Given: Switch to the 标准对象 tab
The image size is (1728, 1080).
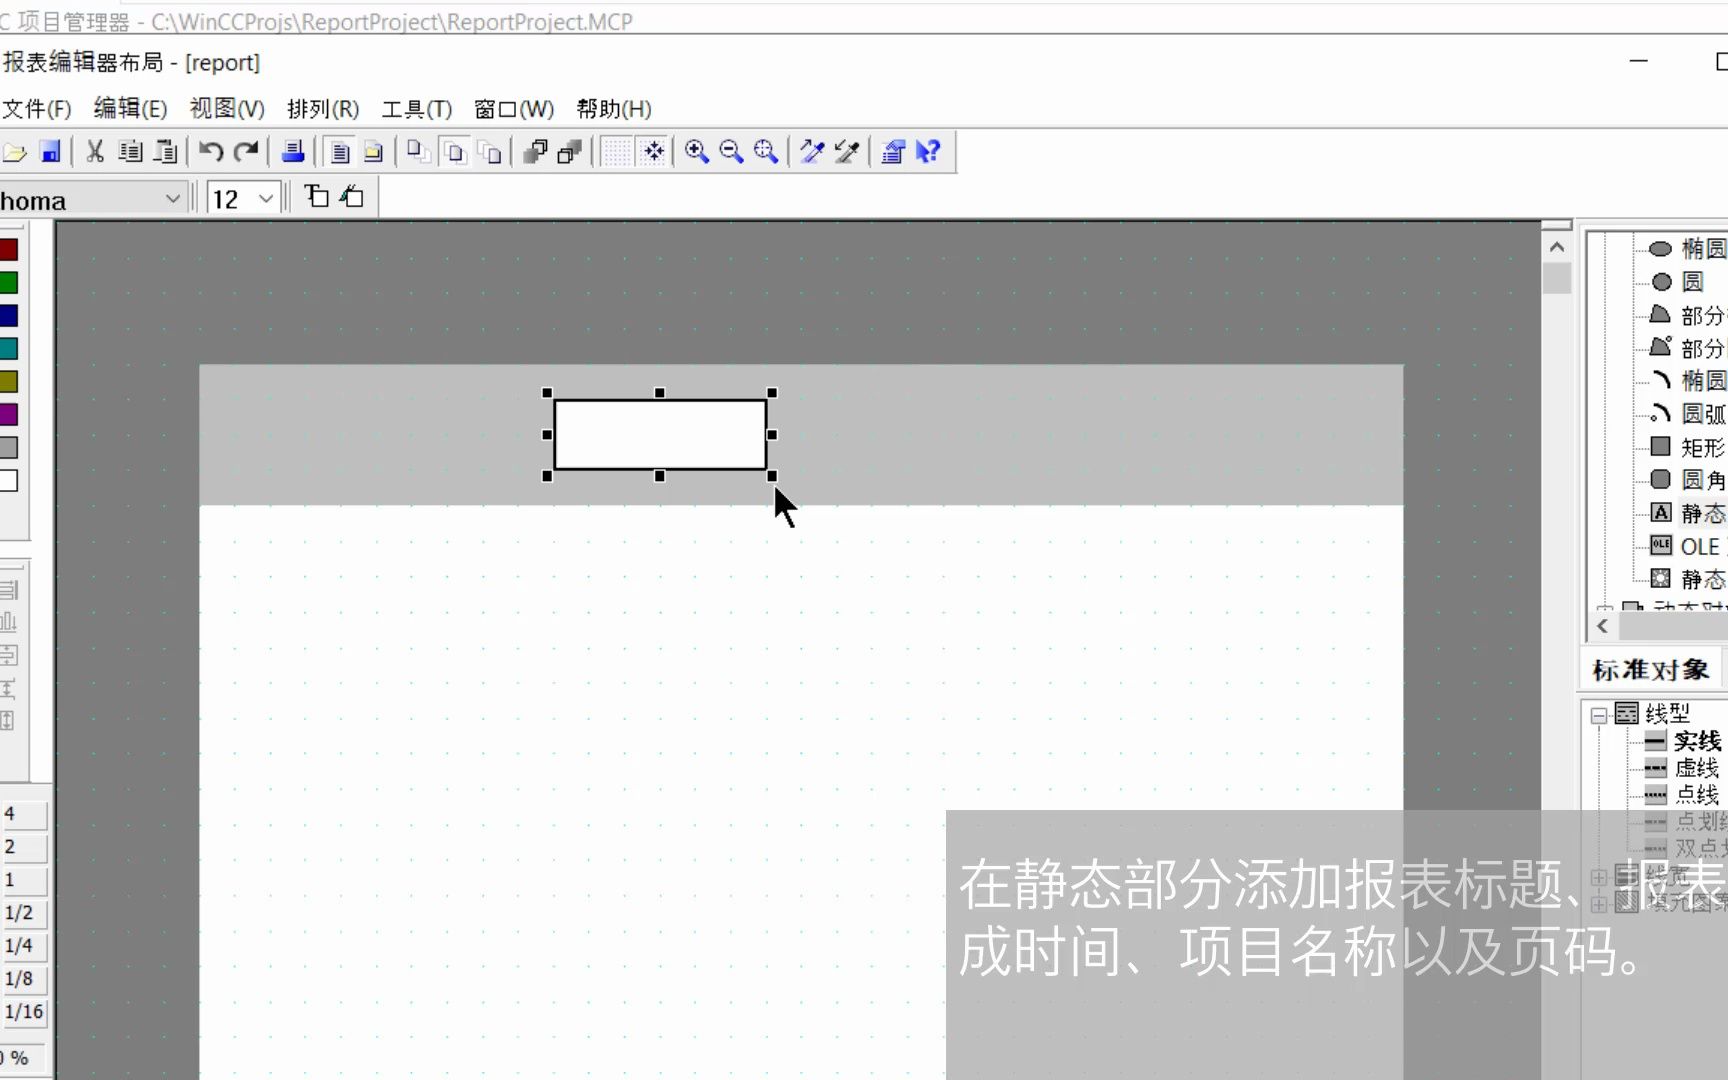Looking at the screenshot, I should 1651,670.
